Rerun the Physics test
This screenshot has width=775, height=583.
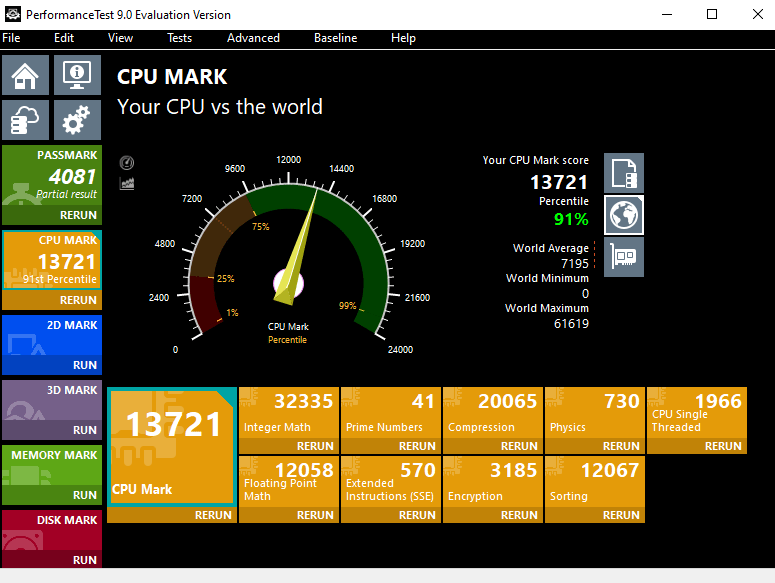[x=595, y=446]
